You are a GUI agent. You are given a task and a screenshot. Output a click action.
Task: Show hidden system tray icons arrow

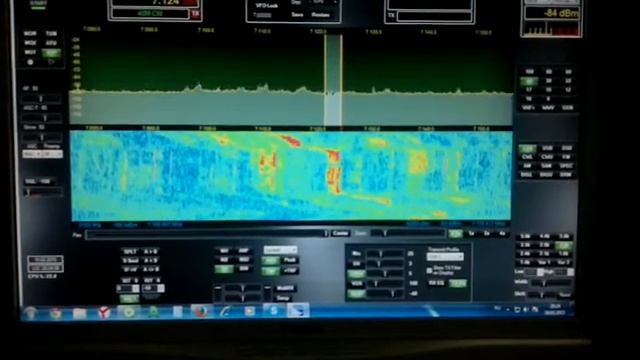click(507, 310)
